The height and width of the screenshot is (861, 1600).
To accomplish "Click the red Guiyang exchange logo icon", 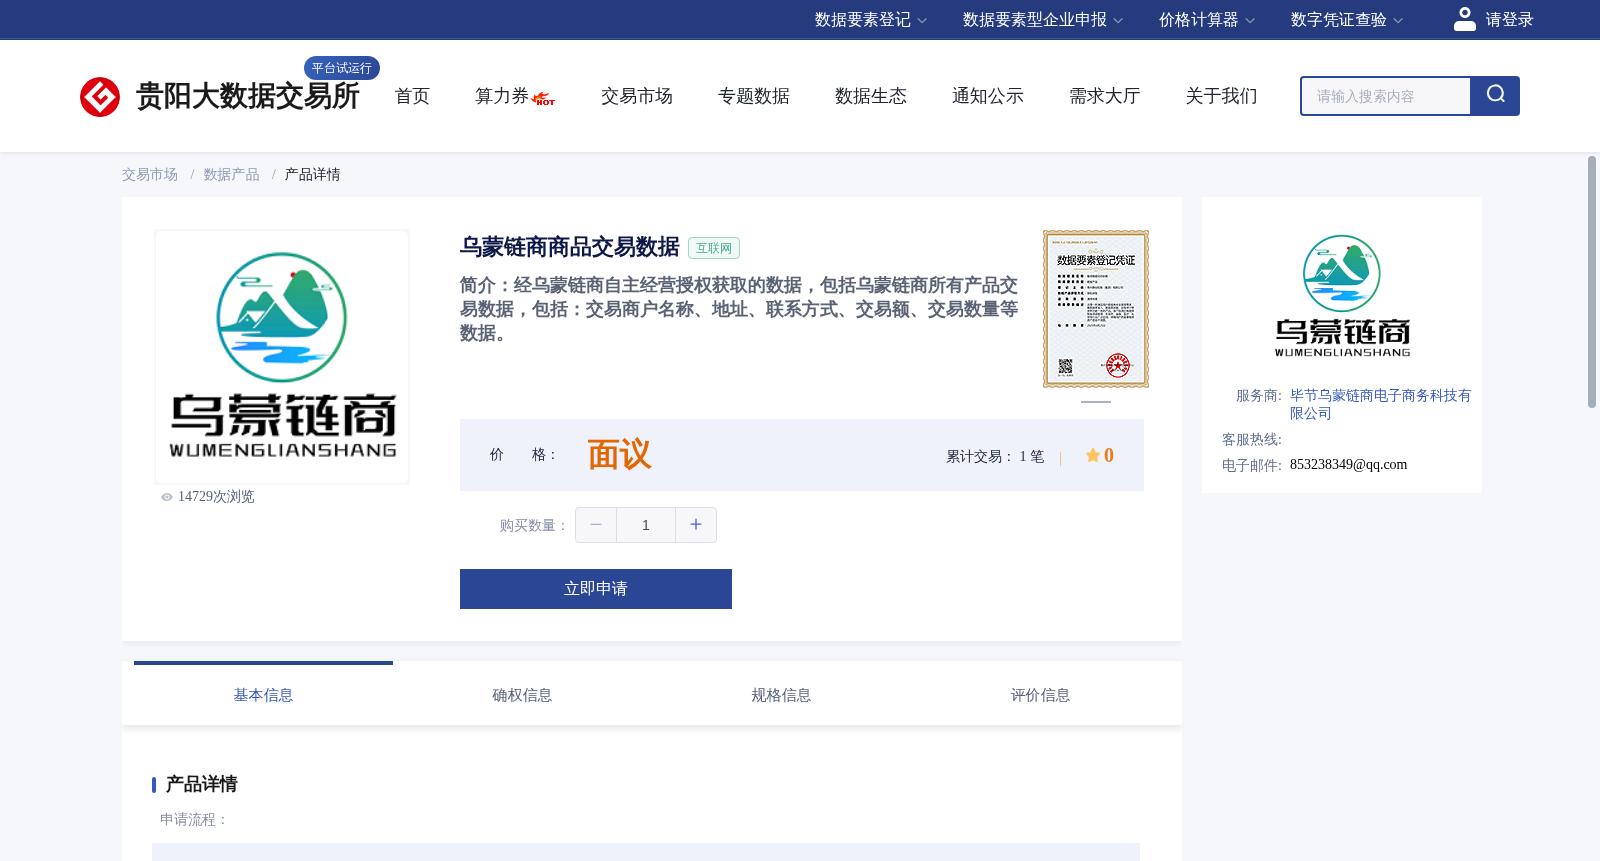I will point(100,97).
